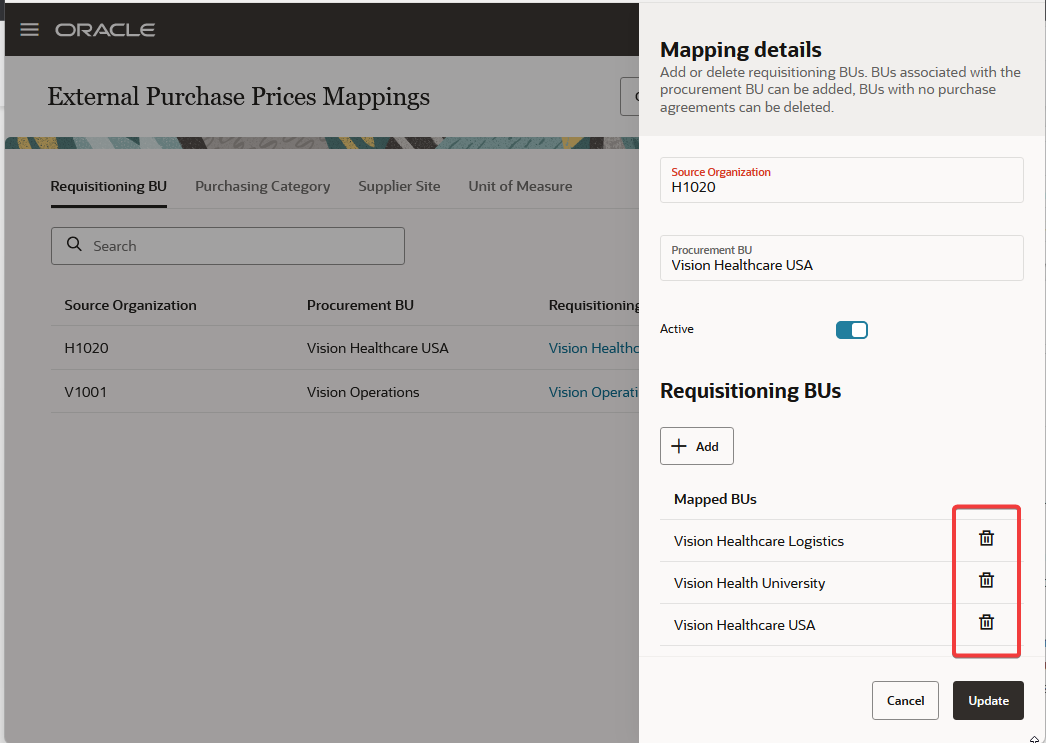1046x743 pixels.
Task: Toggle the Active switch off
Action: tap(851, 330)
